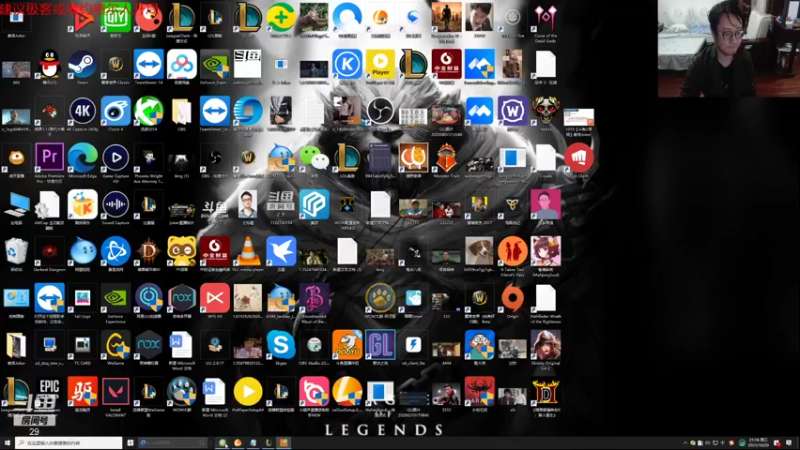Open Phoenix Wright Ace Attorney shortcut

[148, 158]
